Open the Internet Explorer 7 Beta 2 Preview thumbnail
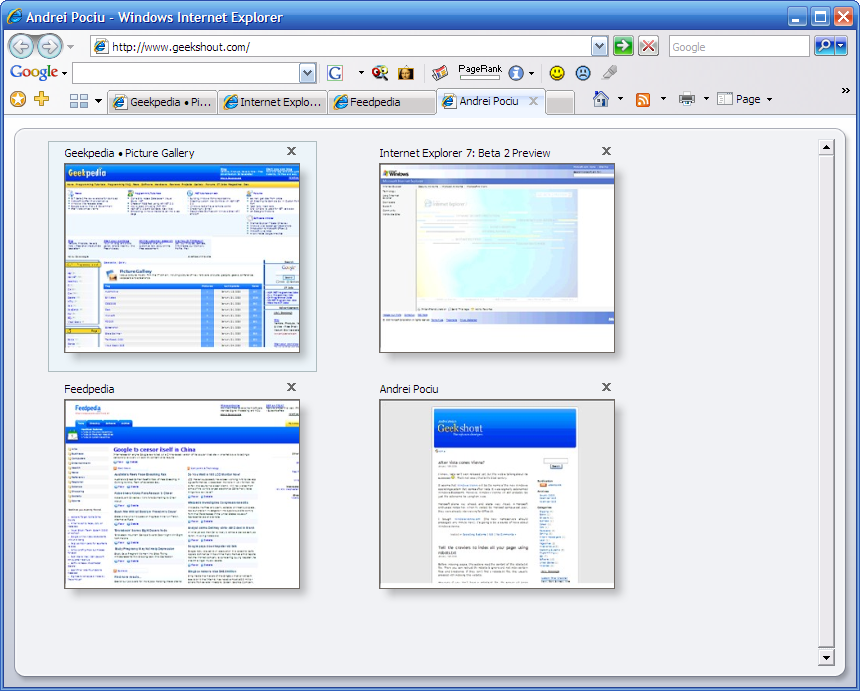Viewport: 860px width, 691px height. tap(497, 258)
